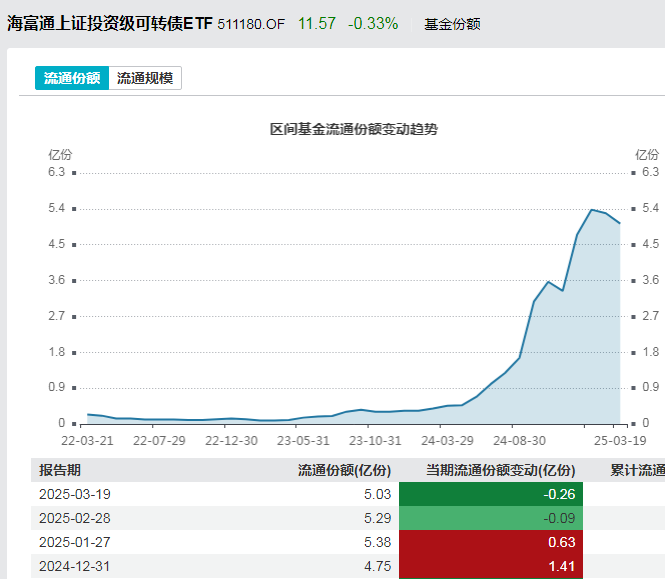Click the -0.33% change figure
Image resolution: width=665 pixels, height=579 pixels.
[372, 22]
